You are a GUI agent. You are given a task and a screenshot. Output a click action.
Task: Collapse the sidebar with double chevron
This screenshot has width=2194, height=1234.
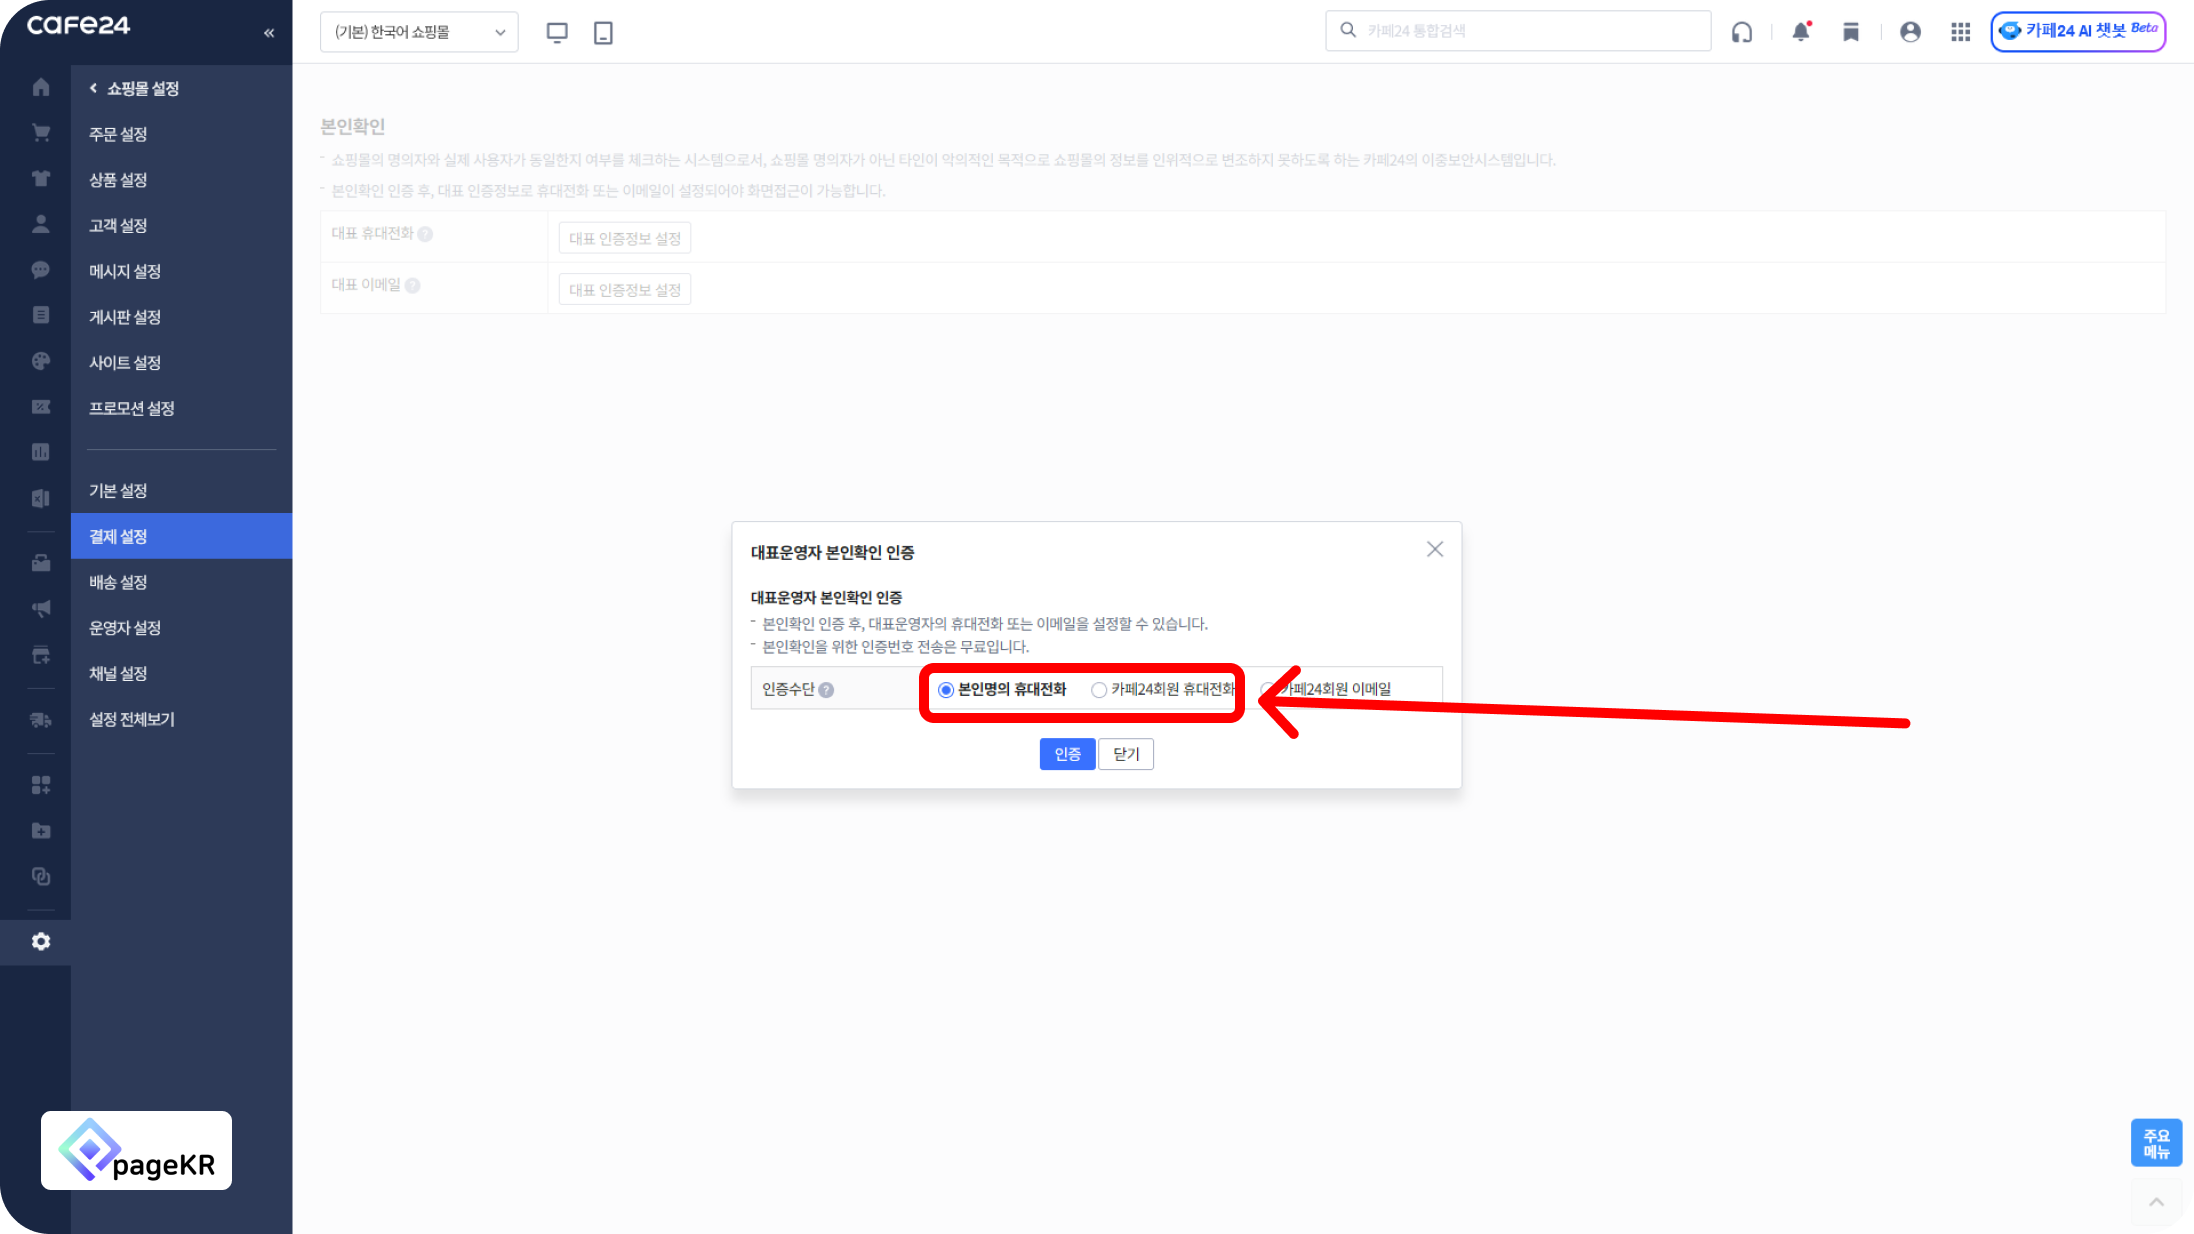click(269, 33)
